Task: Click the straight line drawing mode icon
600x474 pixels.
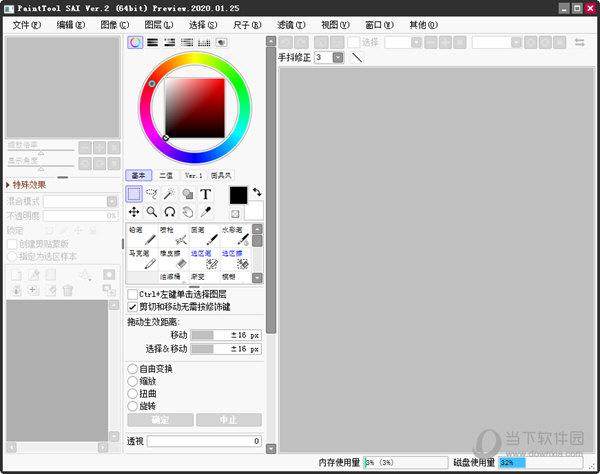Action: point(357,58)
